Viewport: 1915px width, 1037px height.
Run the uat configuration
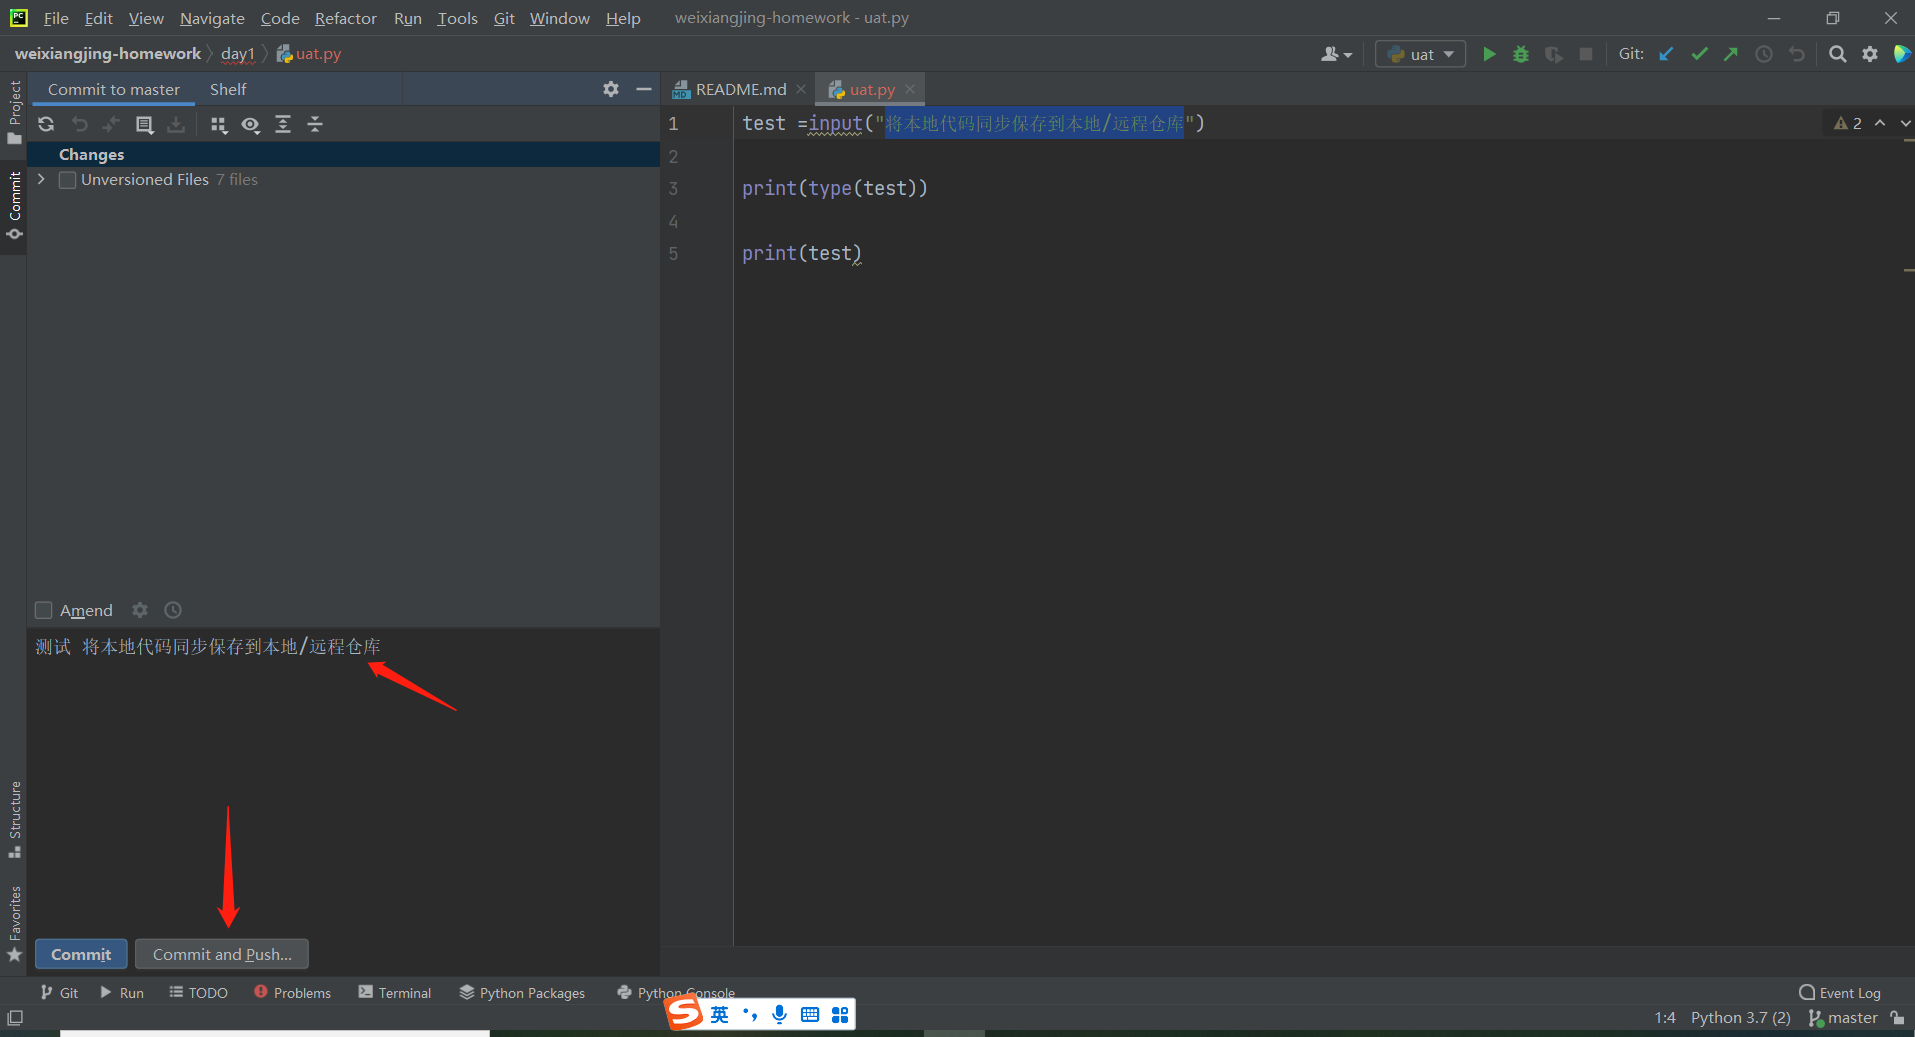tap(1489, 54)
